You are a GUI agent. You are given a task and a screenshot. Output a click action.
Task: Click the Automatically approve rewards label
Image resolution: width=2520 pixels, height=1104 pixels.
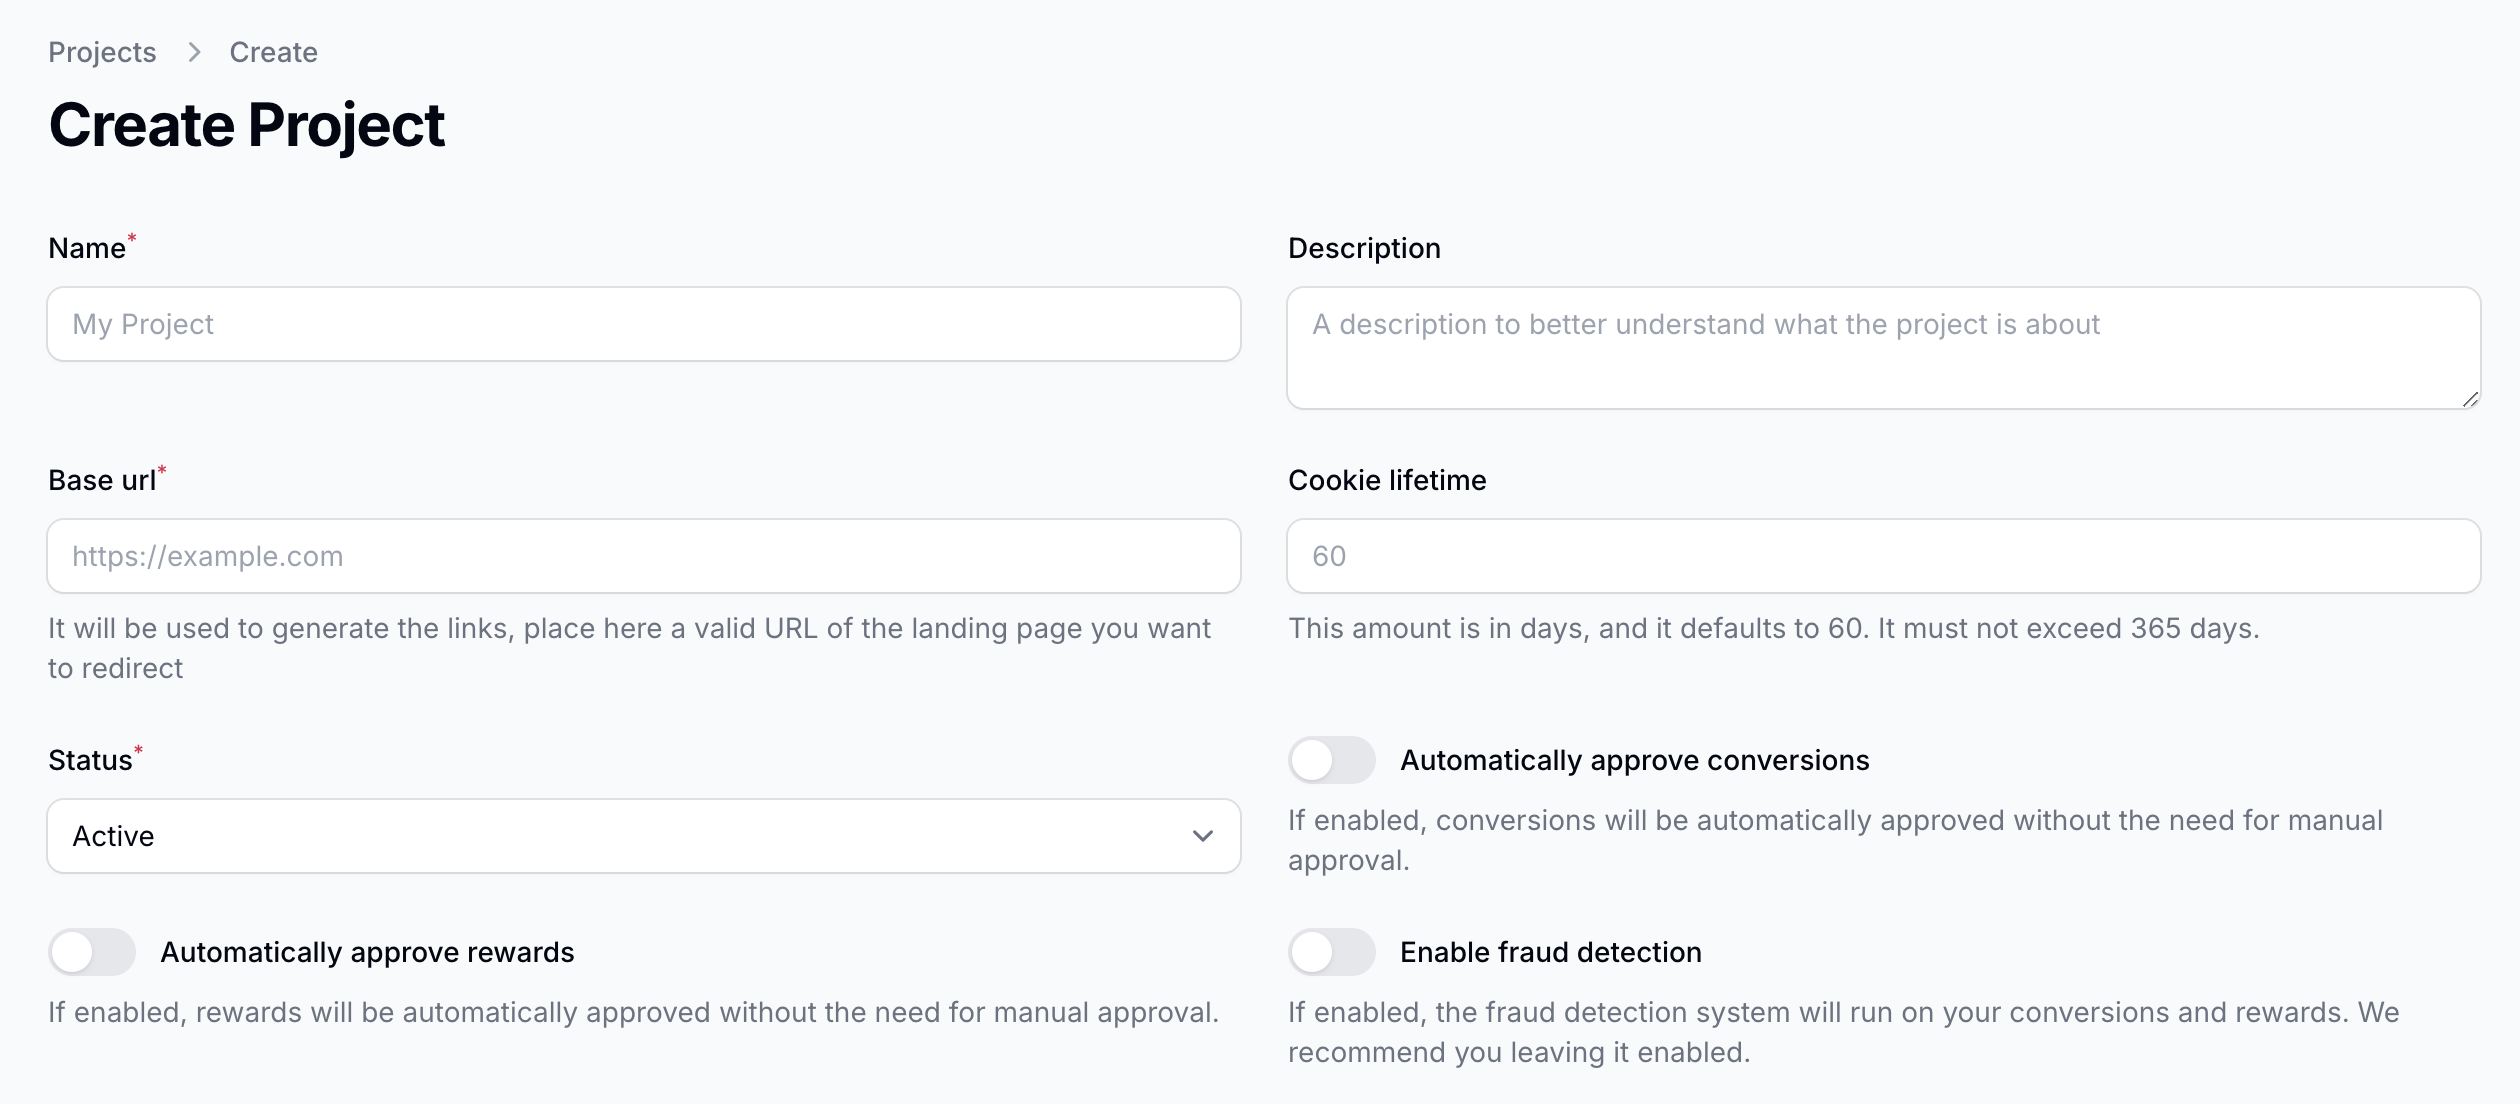[367, 952]
